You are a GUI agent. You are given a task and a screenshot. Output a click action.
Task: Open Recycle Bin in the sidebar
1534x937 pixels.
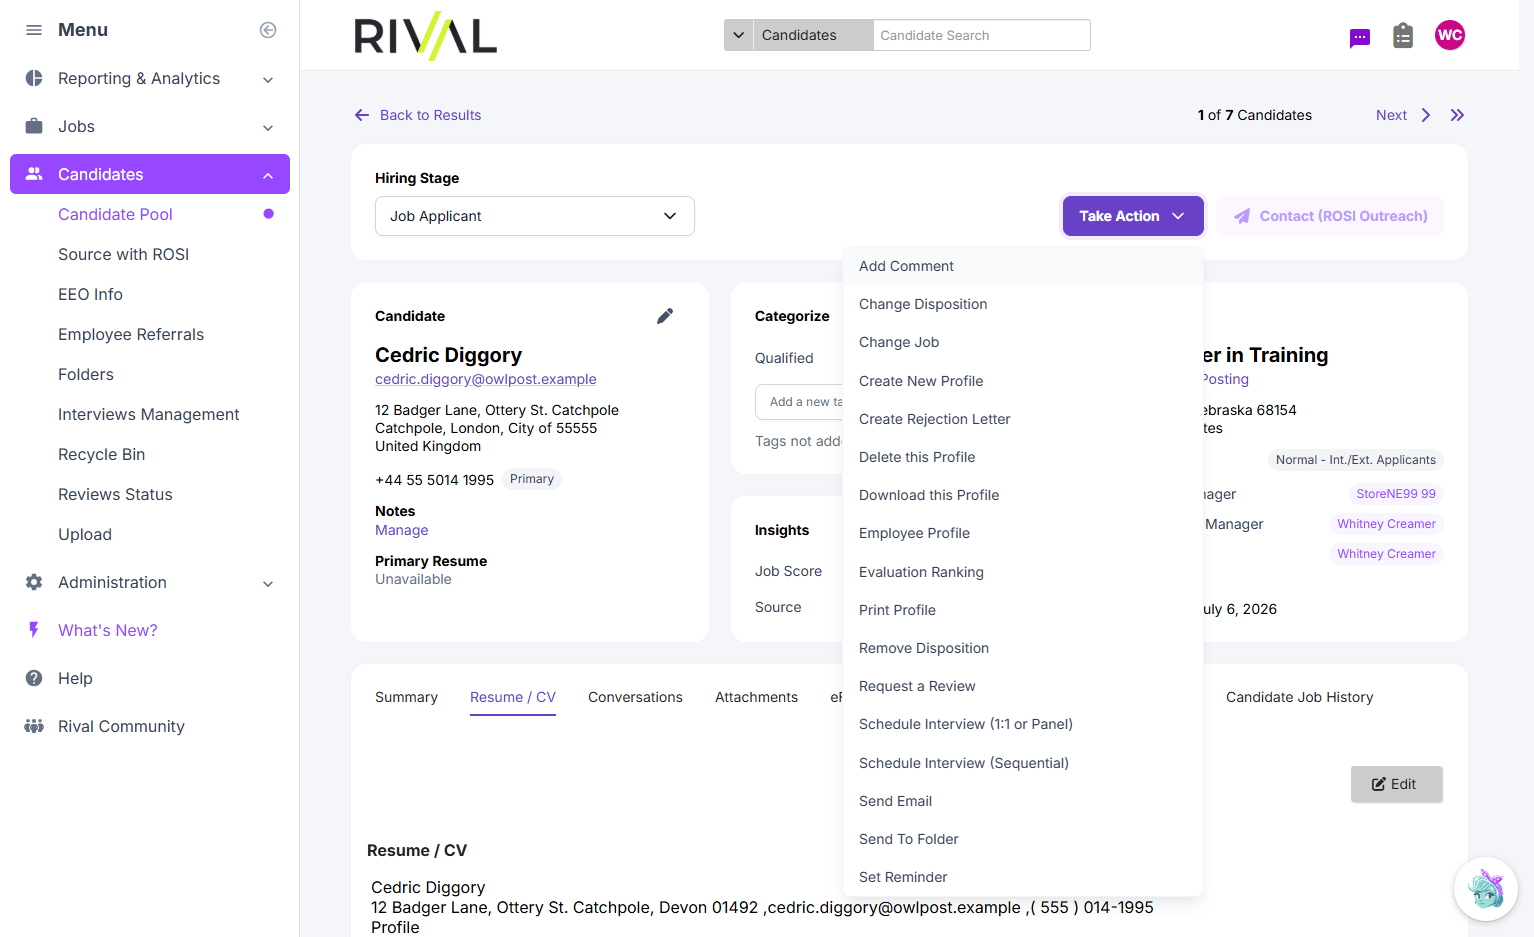point(101,454)
